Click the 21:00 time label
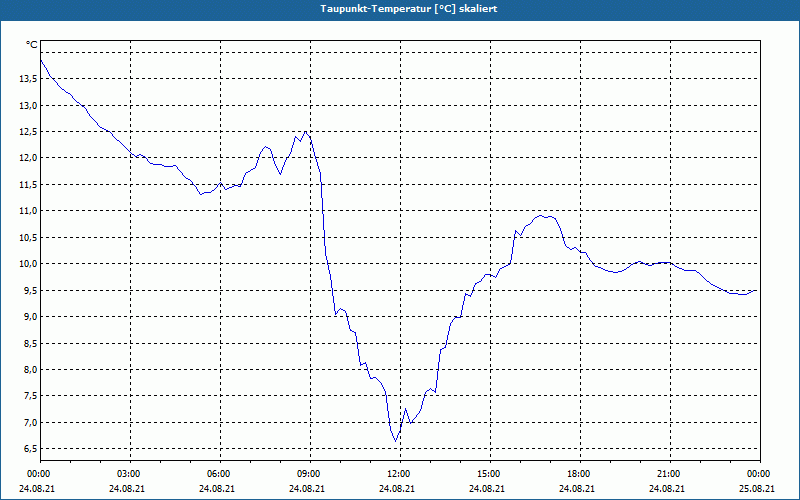Image resolution: width=800 pixels, height=500 pixels. (667, 474)
